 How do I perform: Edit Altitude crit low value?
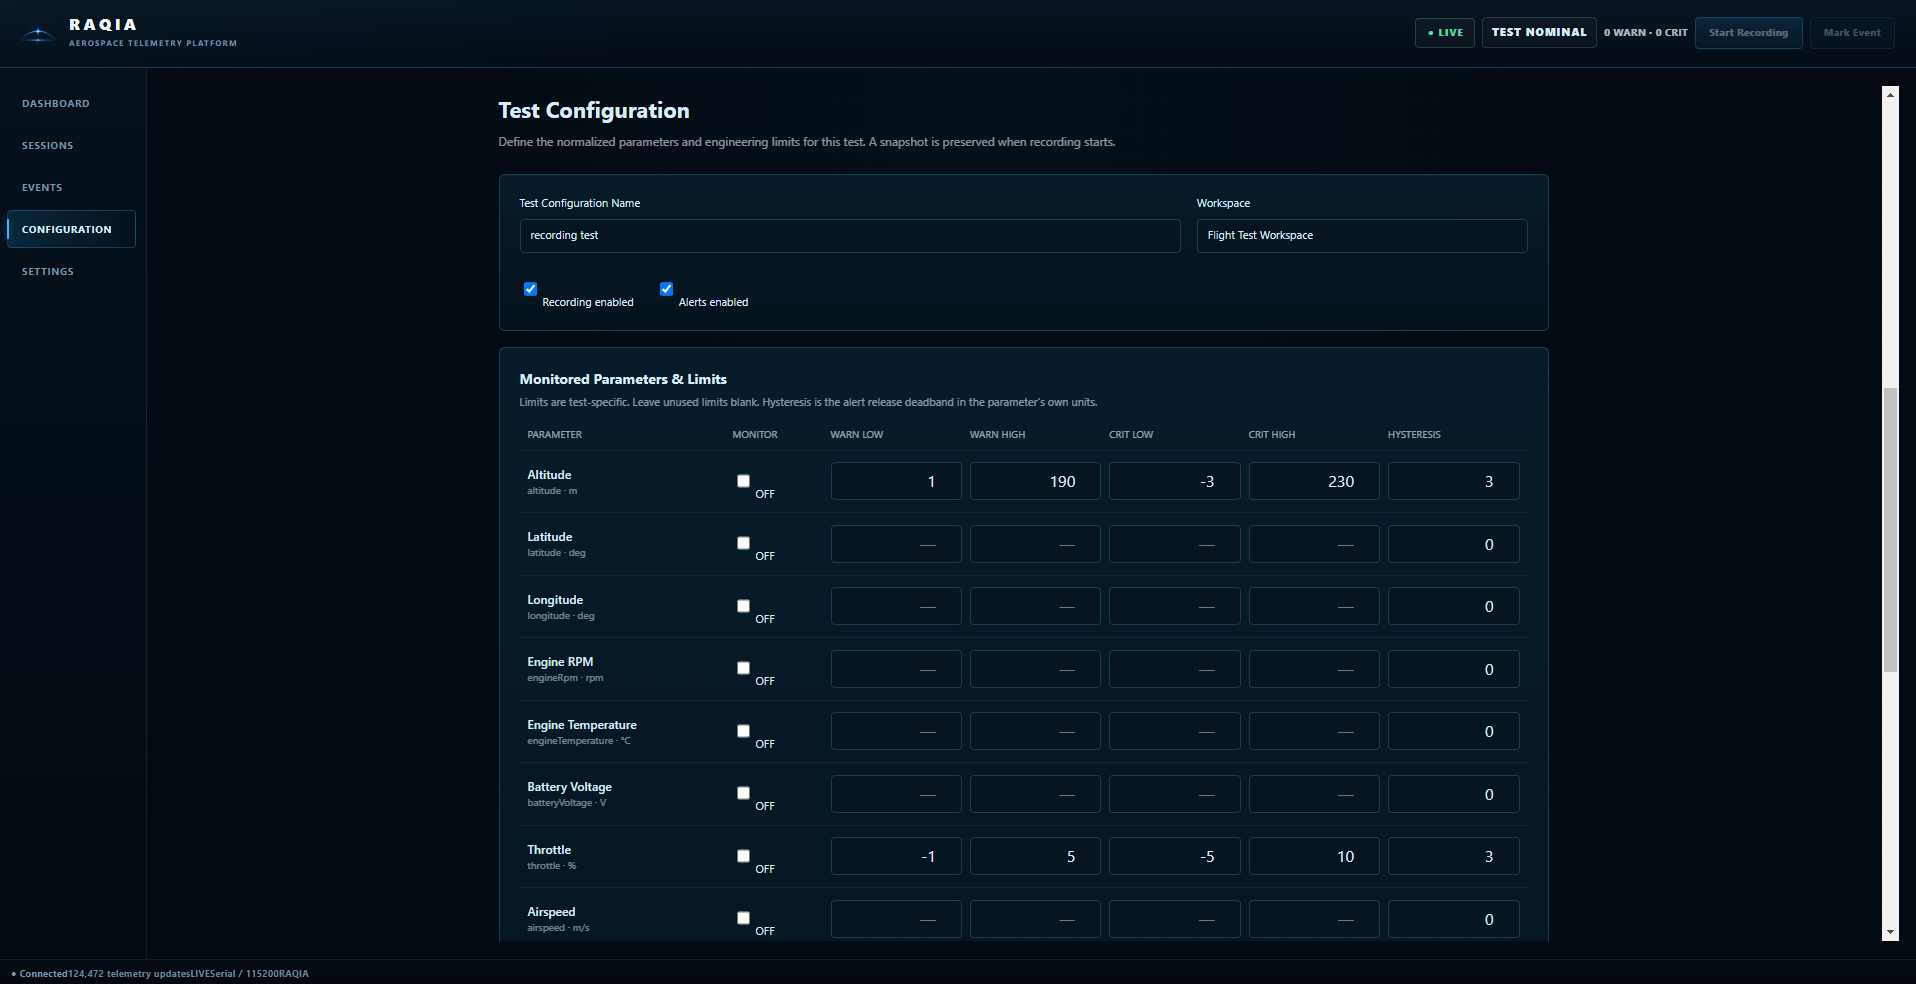click(x=1175, y=481)
